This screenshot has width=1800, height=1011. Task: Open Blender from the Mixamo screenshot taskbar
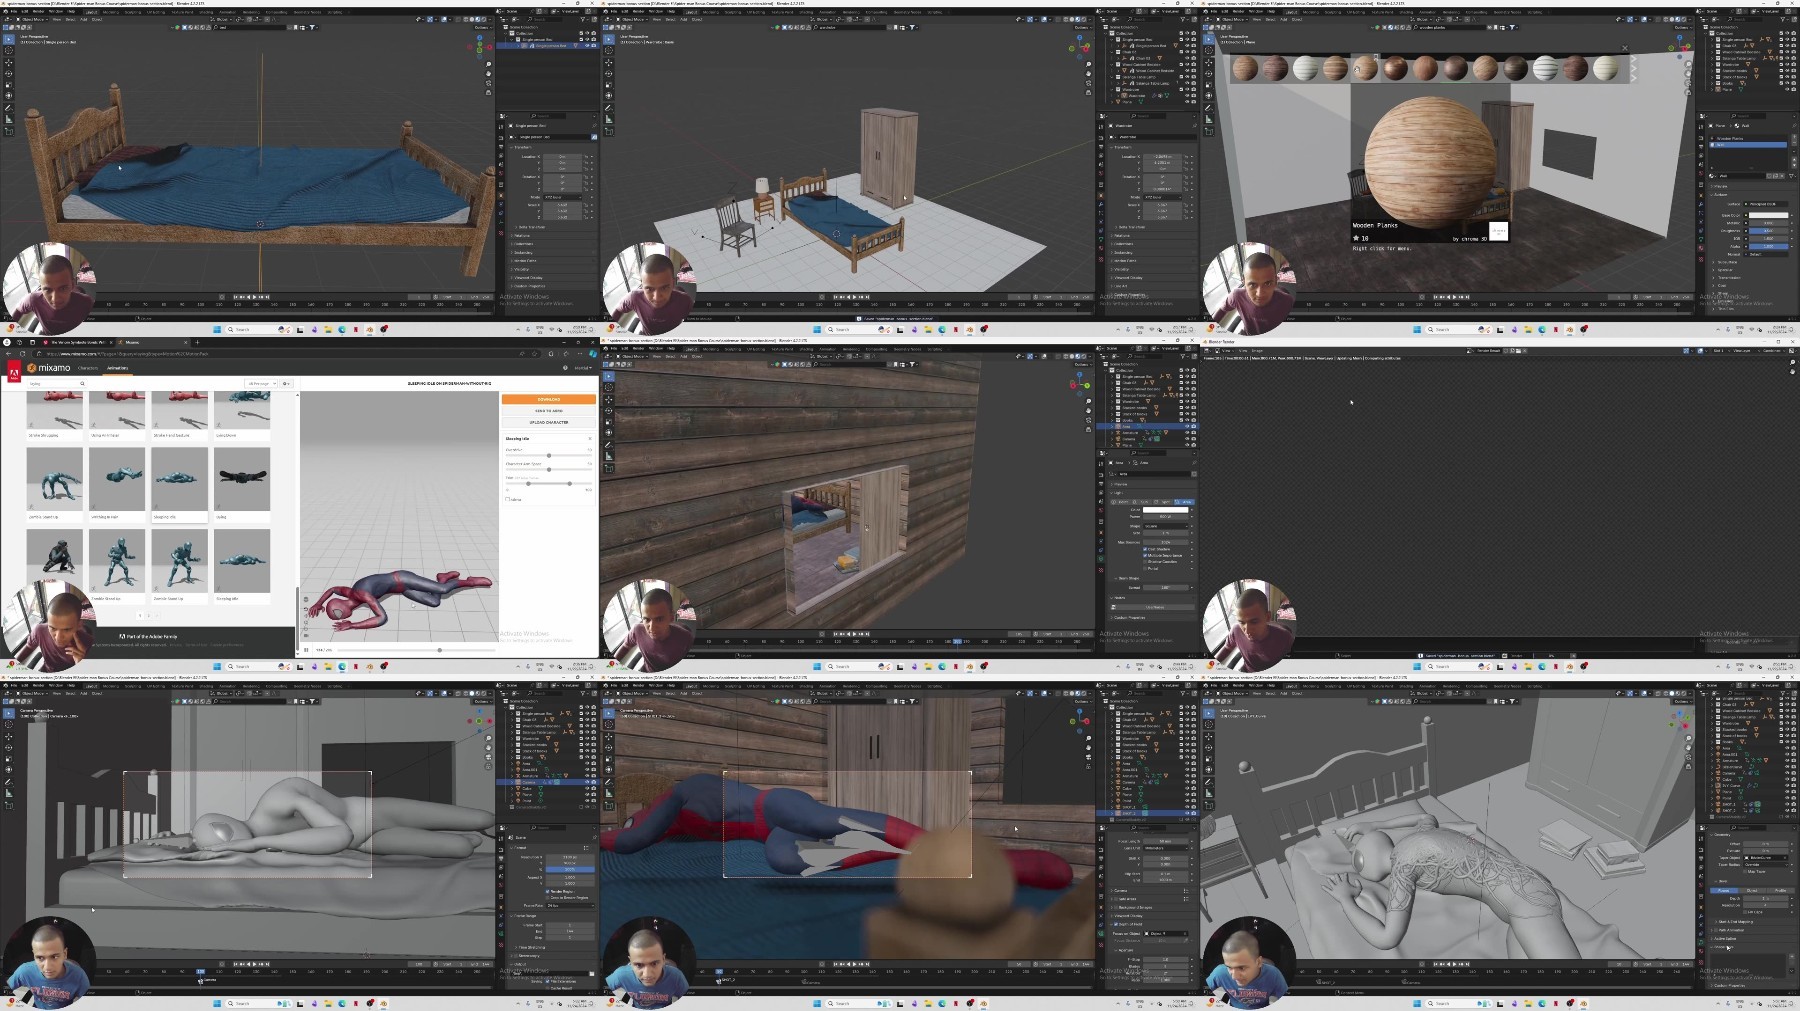[370, 666]
